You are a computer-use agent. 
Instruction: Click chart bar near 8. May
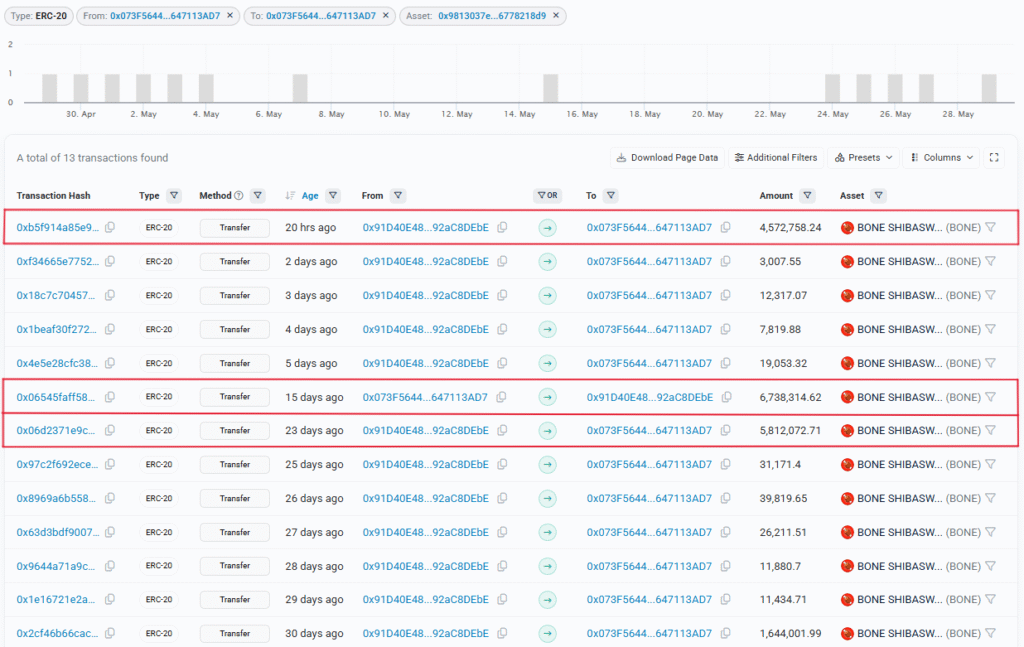(x=300, y=88)
